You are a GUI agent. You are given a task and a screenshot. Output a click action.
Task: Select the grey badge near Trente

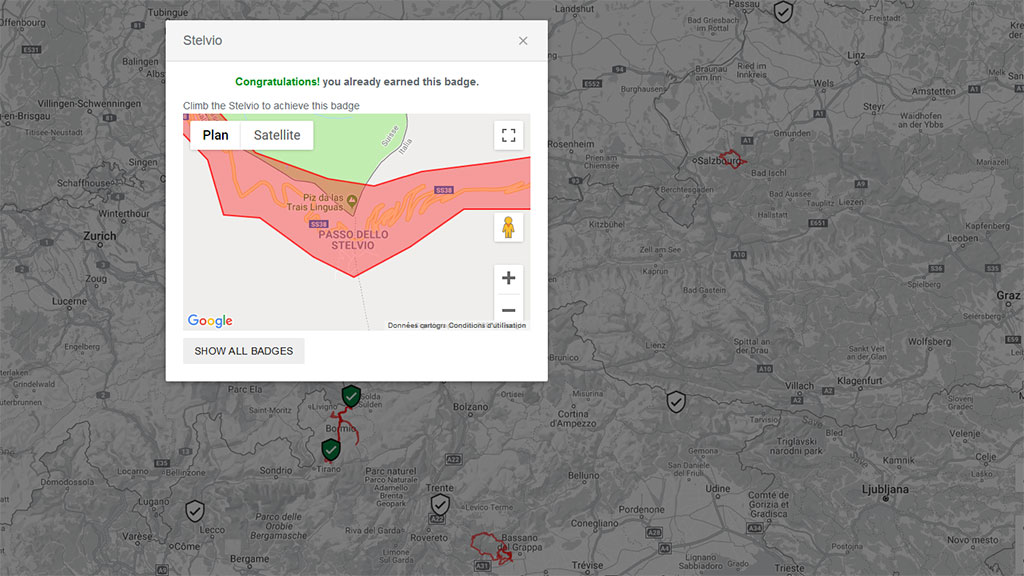pyautogui.click(x=440, y=504)
